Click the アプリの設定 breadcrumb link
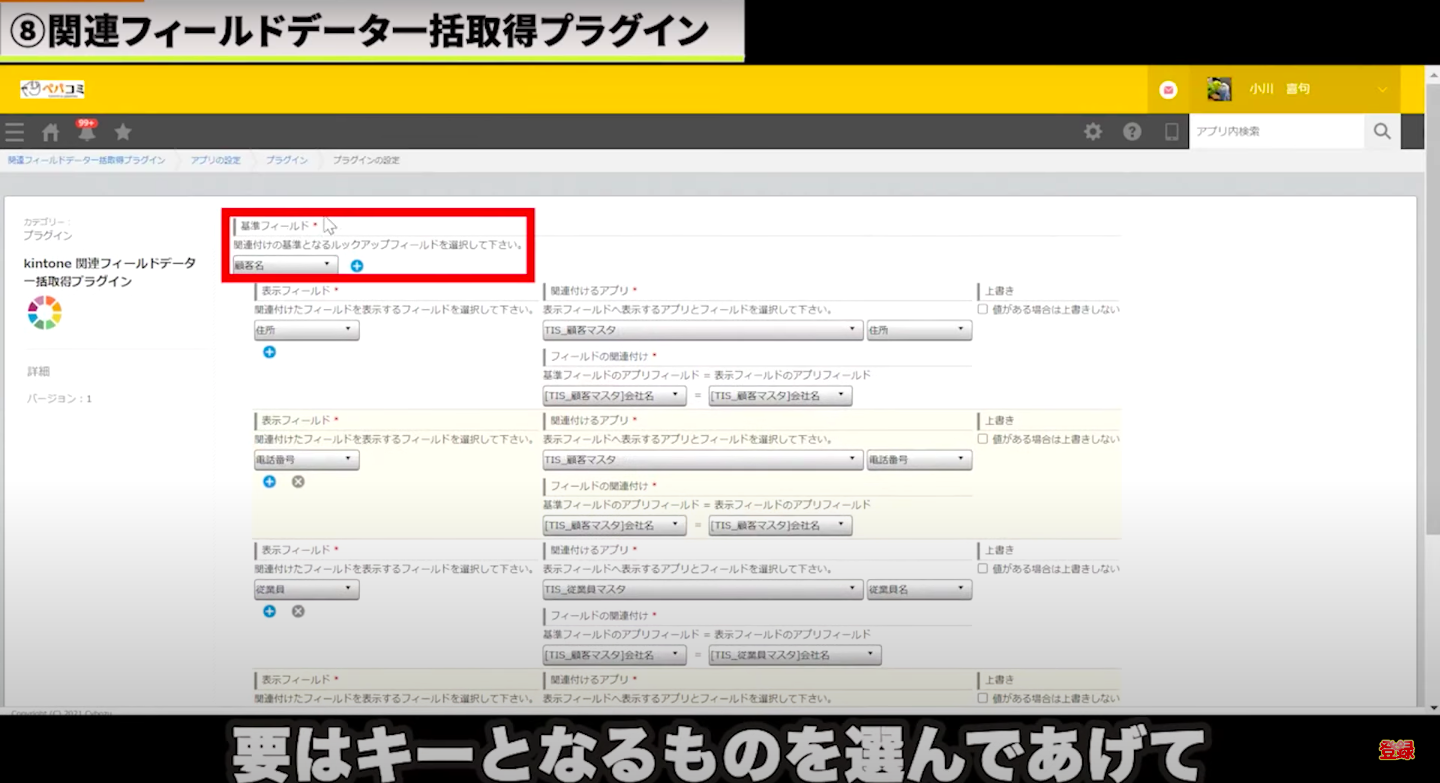This screenshot has height=783, width=1440. [x=215, y=160]
